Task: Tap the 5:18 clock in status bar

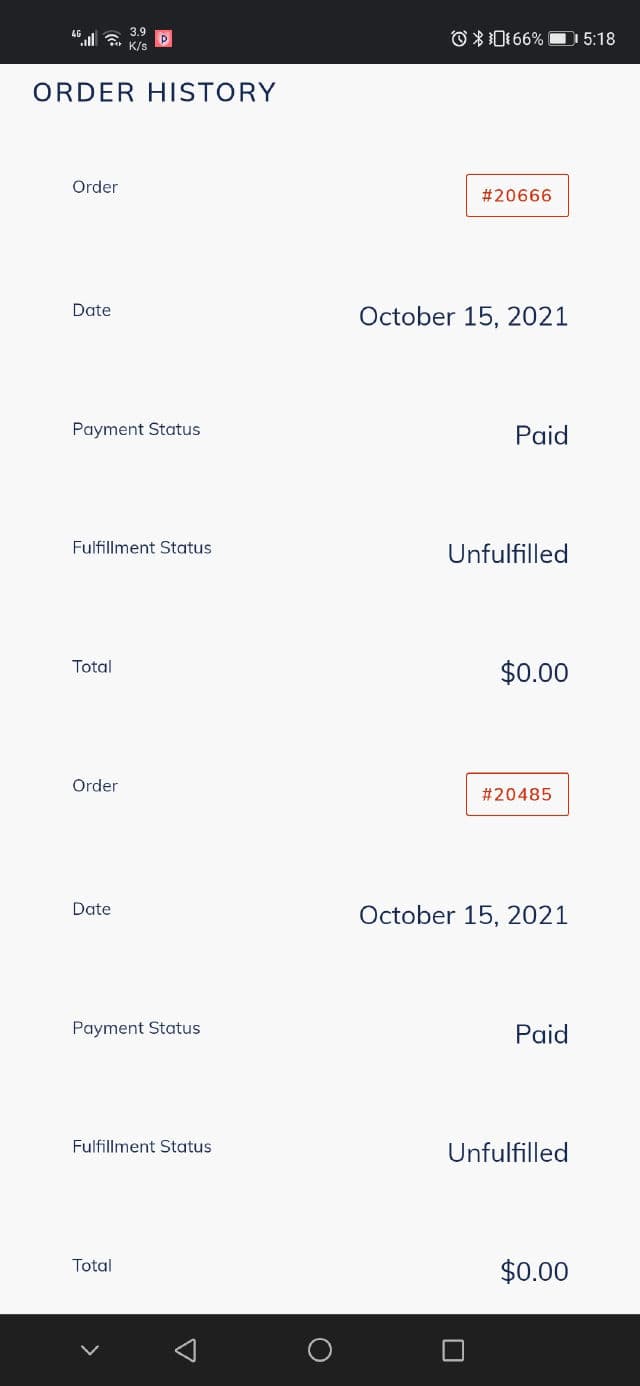Action: pos(599,39)
